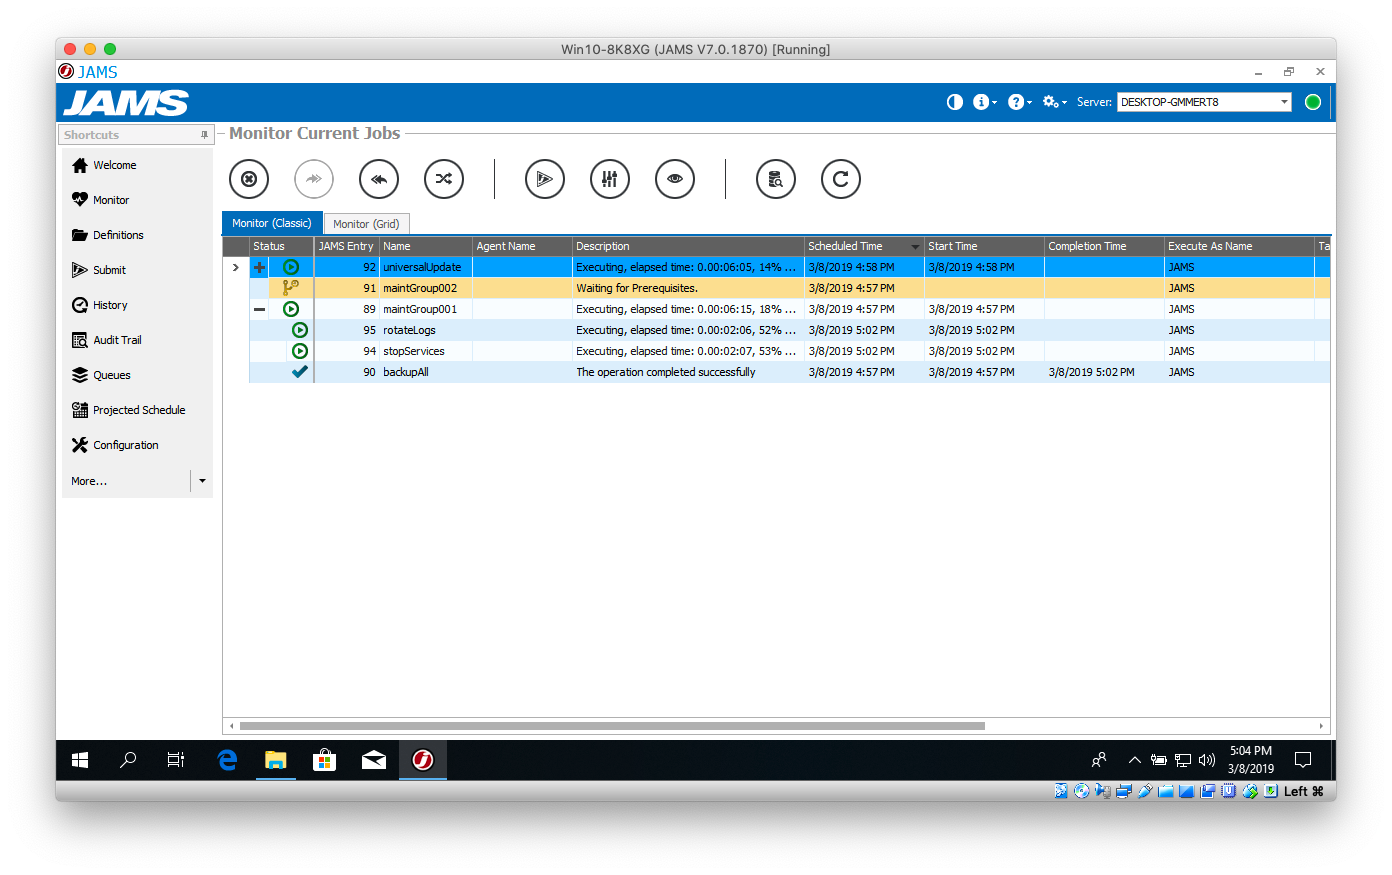Collapse the maintGroup001 job group

point(260,309)
